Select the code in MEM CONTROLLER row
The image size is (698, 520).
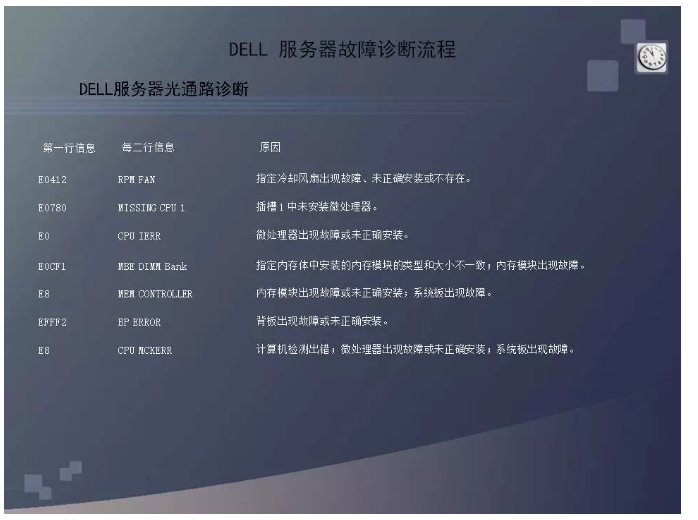click(44, 294)
